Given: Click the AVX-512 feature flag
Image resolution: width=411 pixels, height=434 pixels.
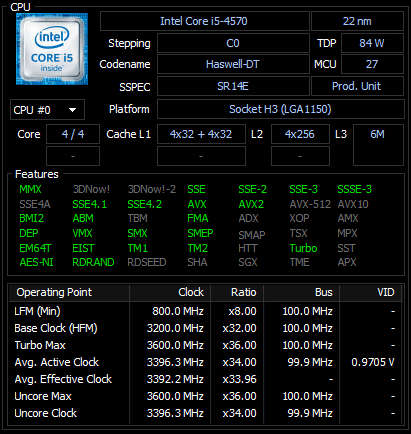Looking at the screenshot, I should tap(310, 204).
